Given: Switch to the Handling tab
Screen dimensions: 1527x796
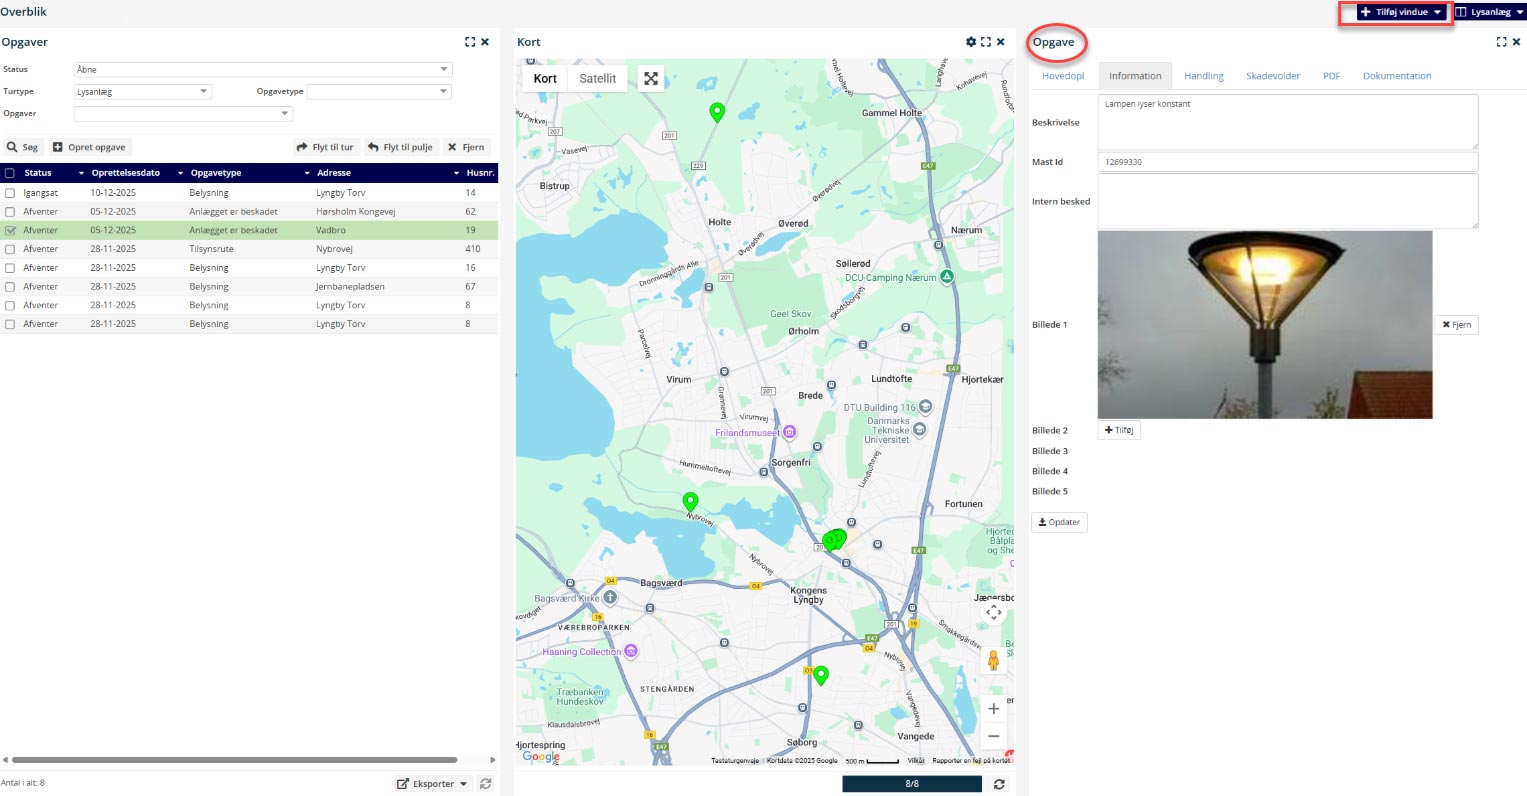Looking at the screenshot, I should 1203,76.
